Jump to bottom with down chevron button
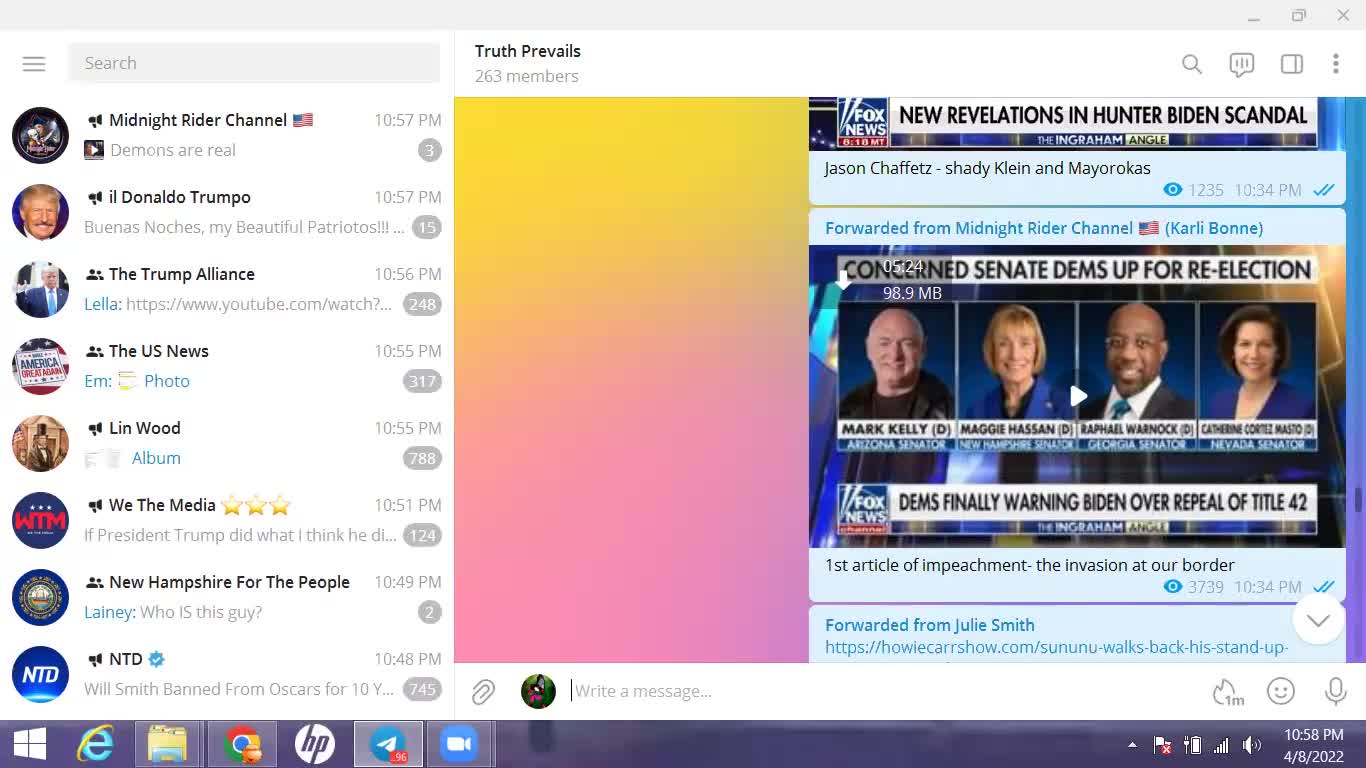Viewport: 1366px width, 768px height. point(1318,620)
